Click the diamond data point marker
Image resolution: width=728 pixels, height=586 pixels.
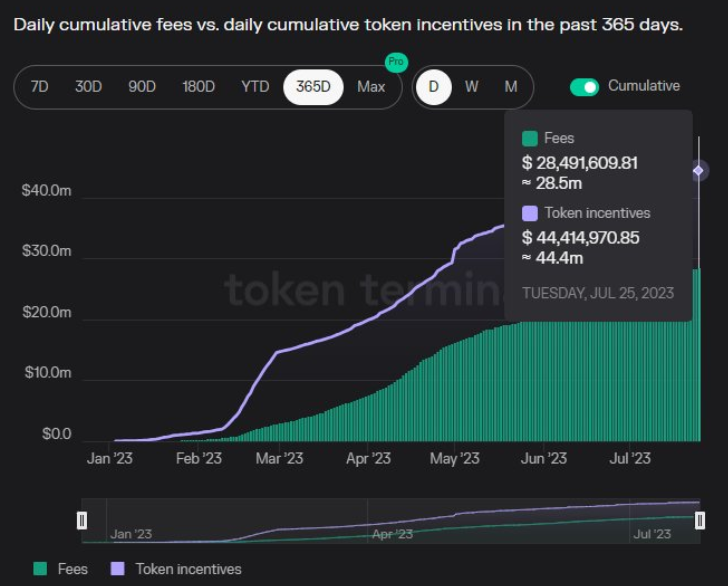699,171
